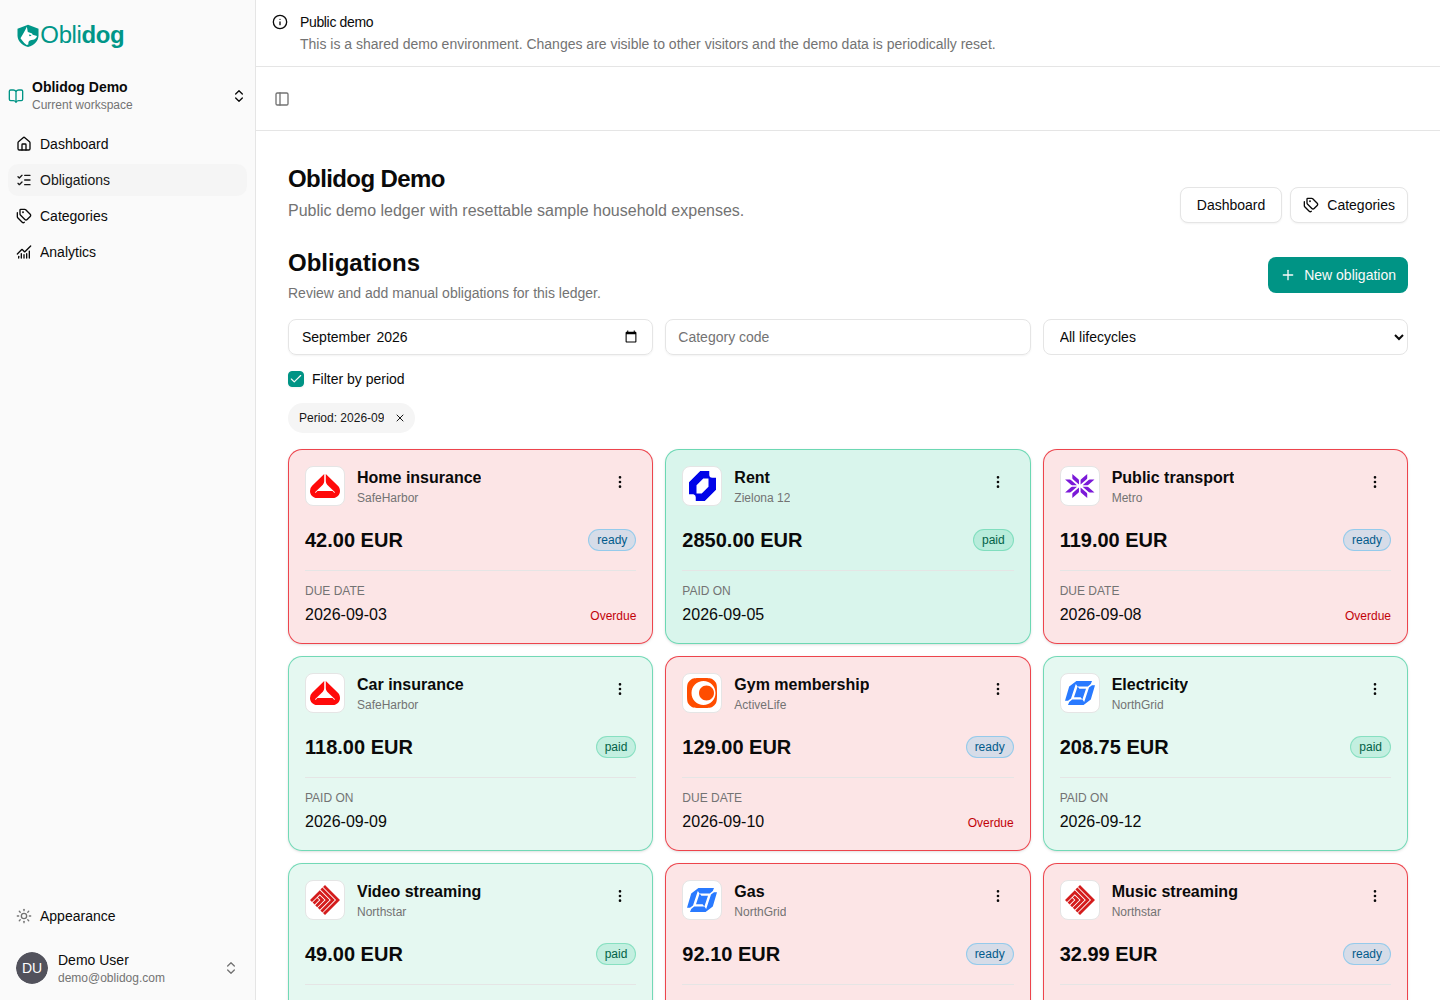Open Categories in the sidebar
Viewport: 1440px width, 1000px height.
[x=127, y=216]
